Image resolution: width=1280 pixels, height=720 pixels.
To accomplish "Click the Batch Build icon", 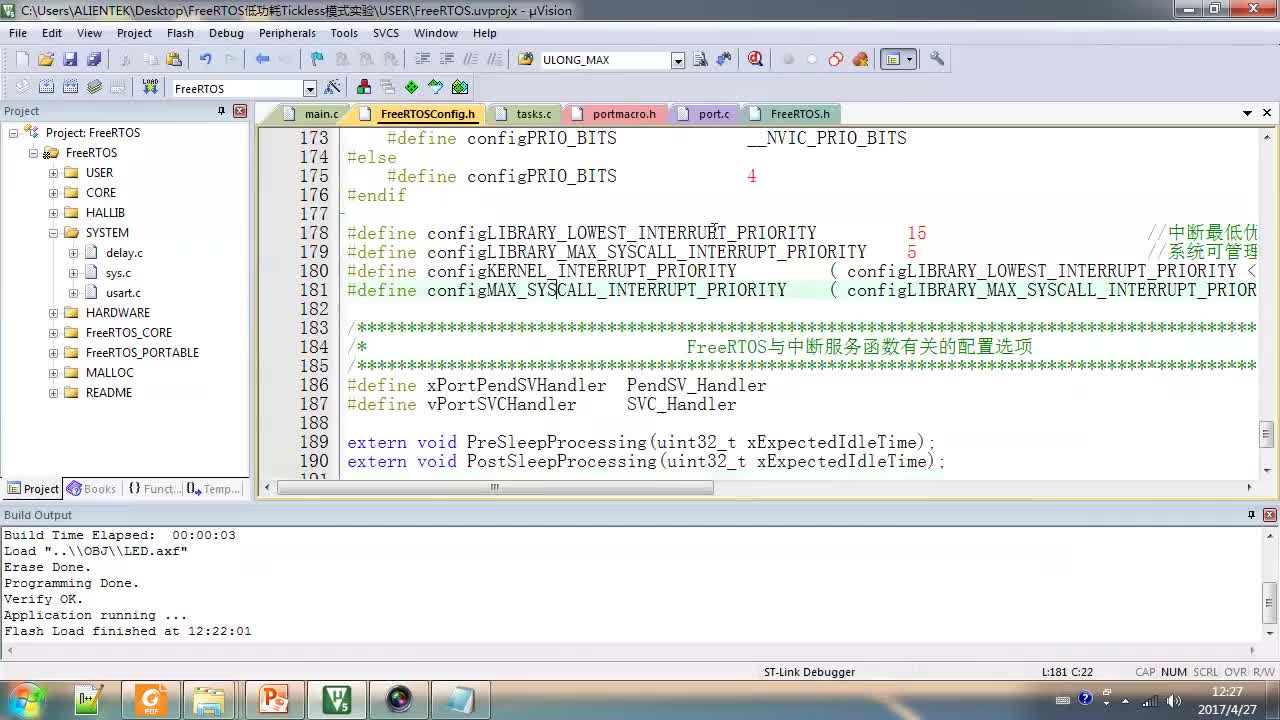I will click(x=94, y=87).
